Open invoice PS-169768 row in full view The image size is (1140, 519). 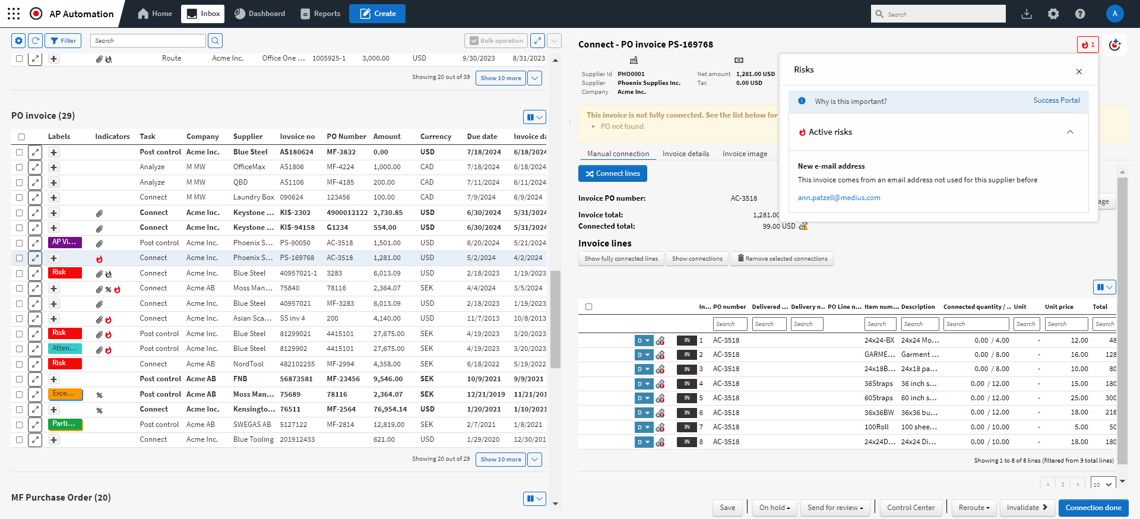pos(35,257)
